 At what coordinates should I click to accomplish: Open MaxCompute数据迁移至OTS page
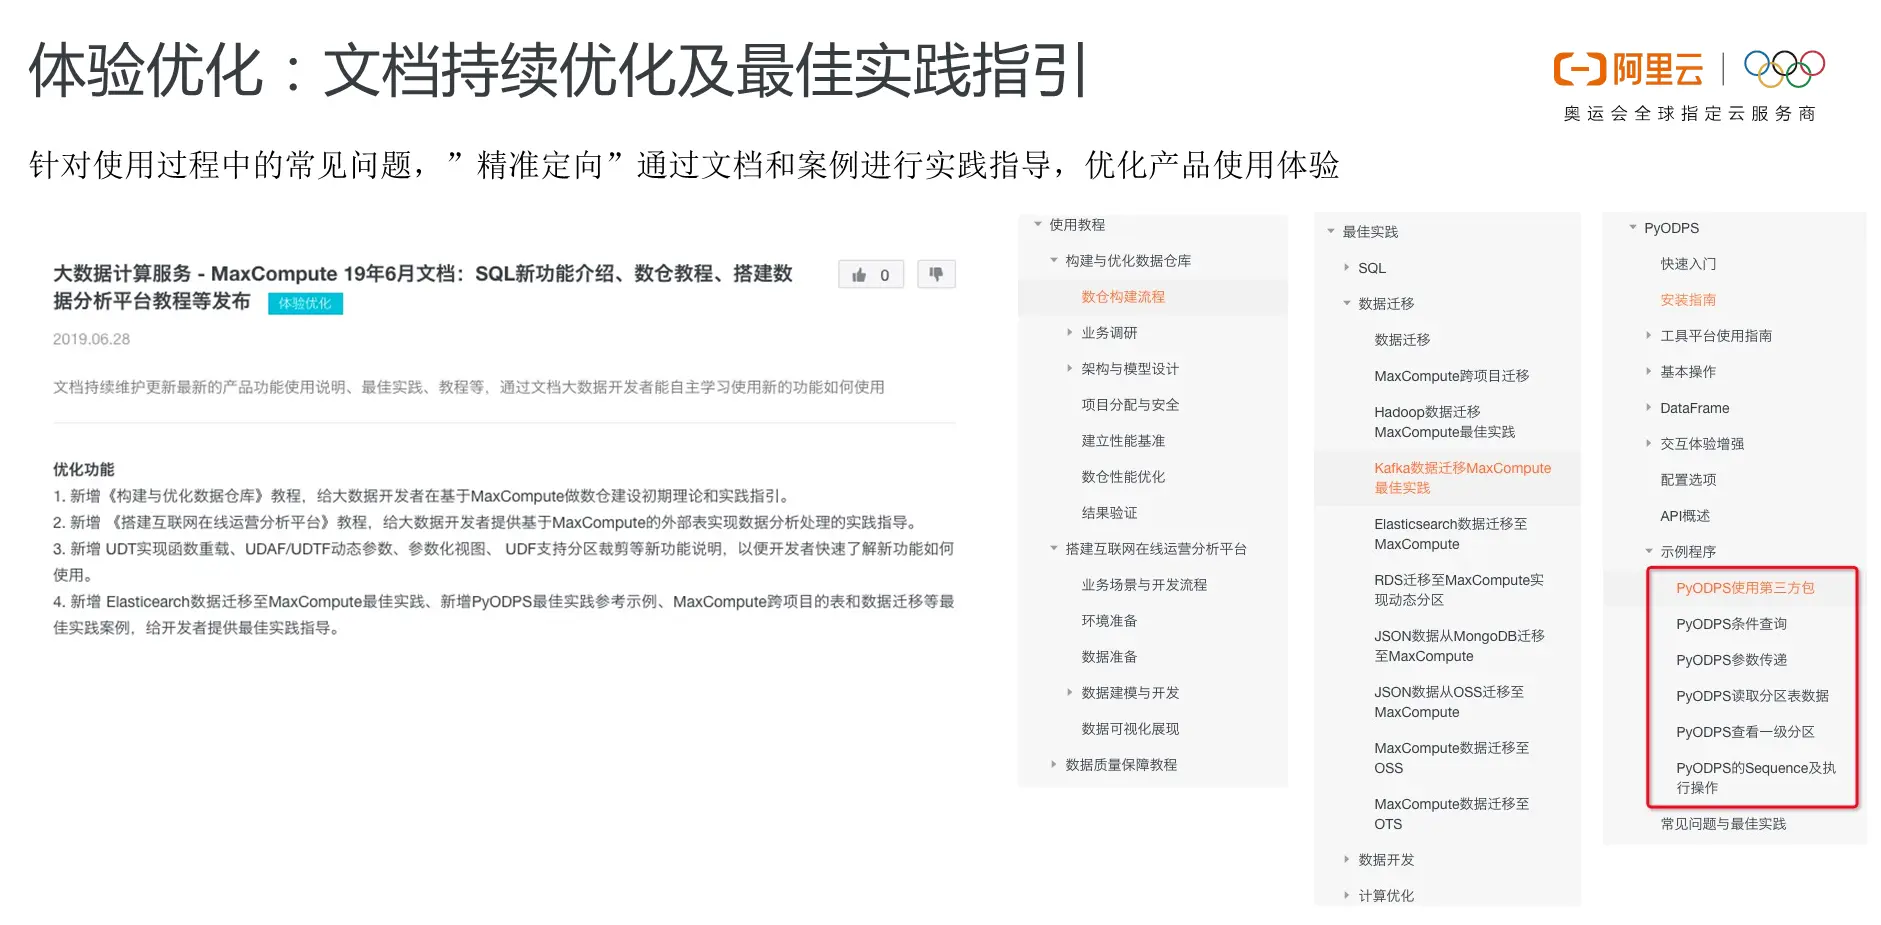1452,814
